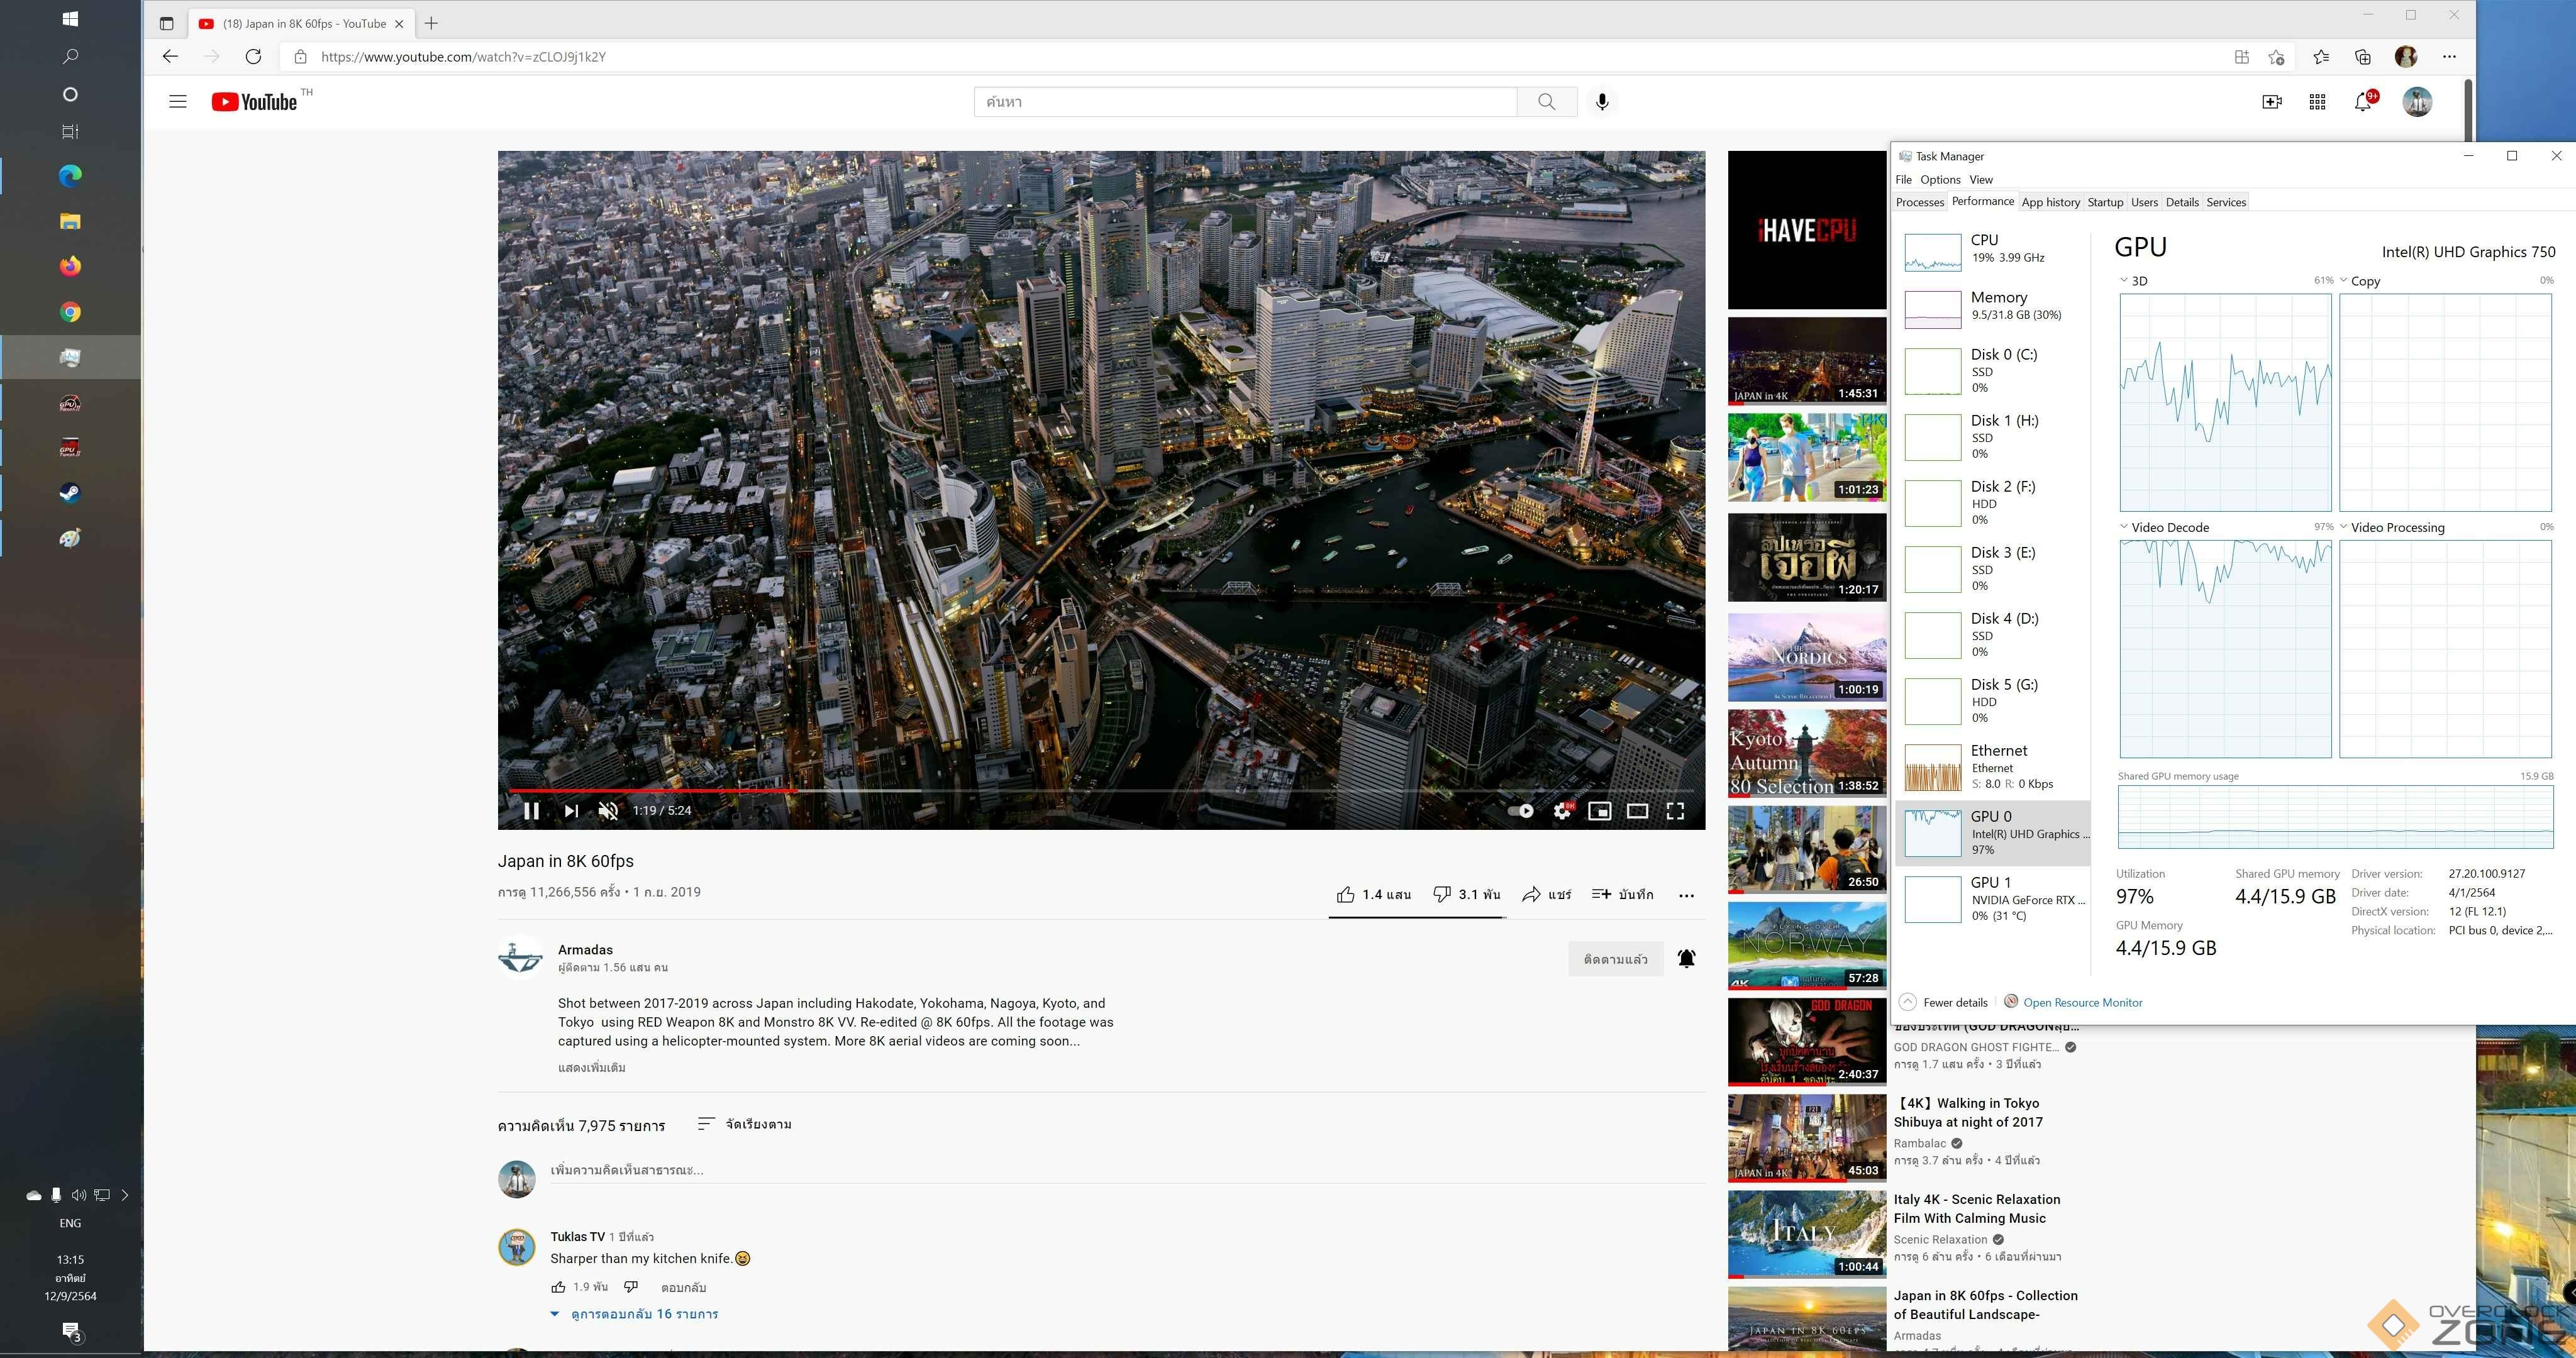
Task: Open video settings gear
Action: [x=1561, y=811]
